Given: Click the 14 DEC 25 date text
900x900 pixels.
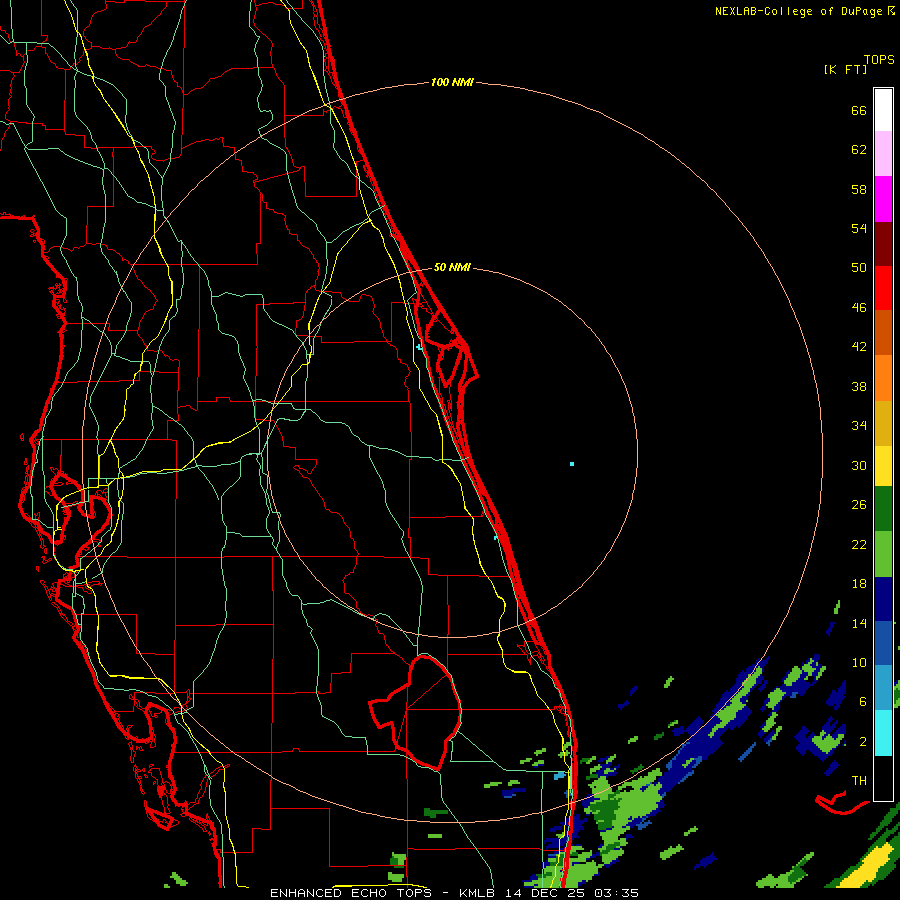Looking at the screenshot, I should 545,893.
